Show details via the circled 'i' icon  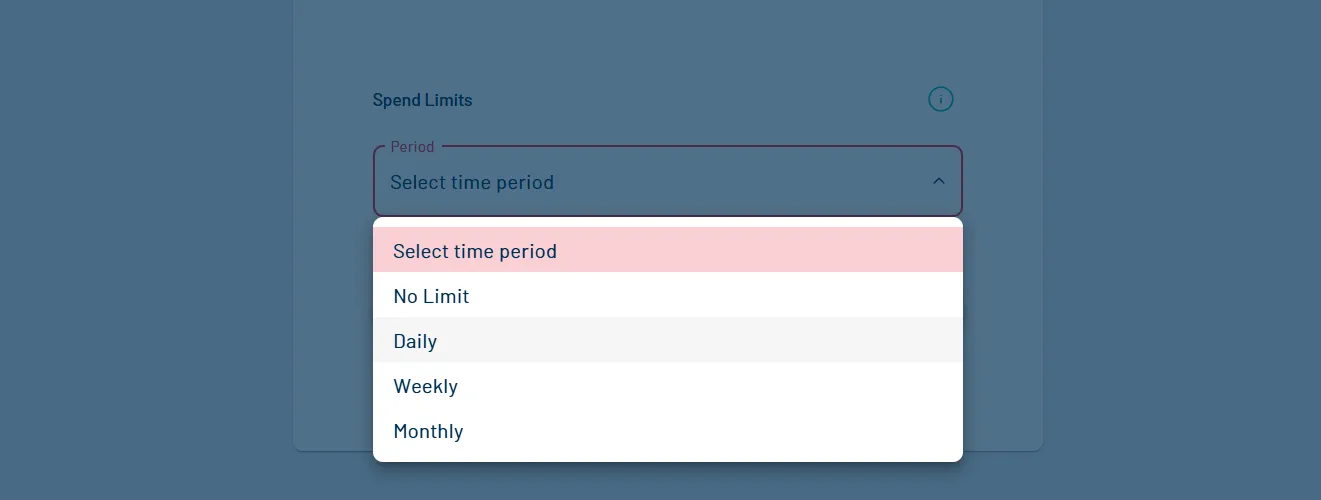tap(940, 100)
